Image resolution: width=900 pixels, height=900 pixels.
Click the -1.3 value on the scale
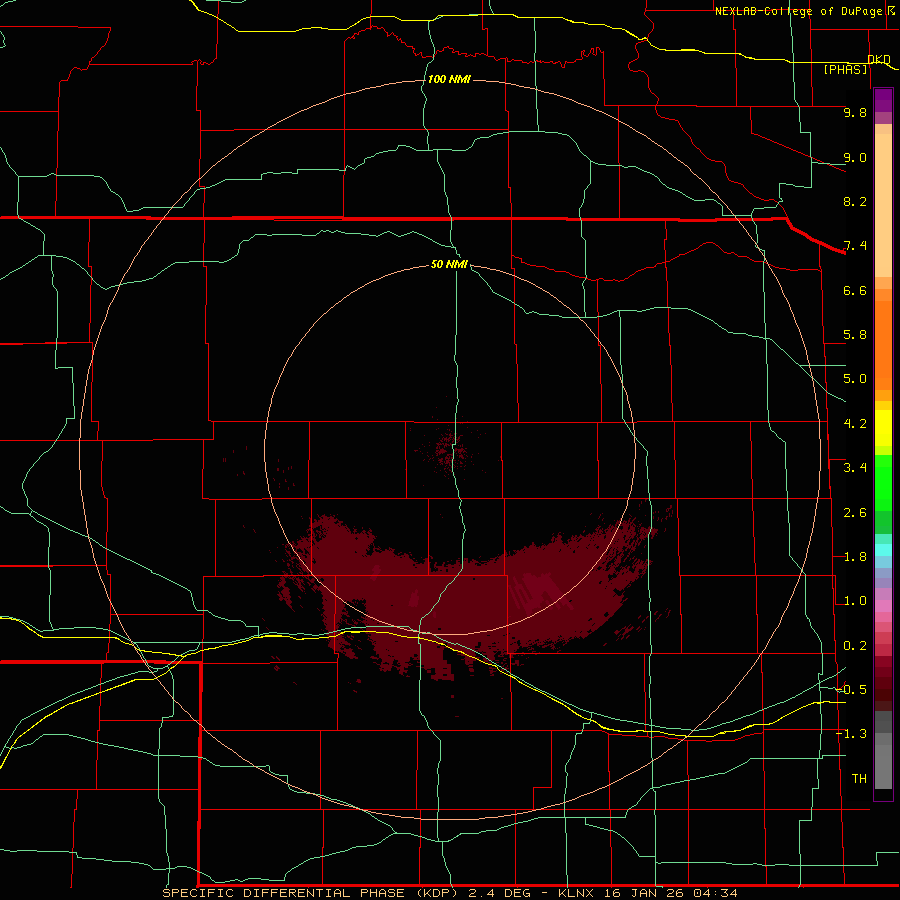pyautogui.click(x=851, y=734)
